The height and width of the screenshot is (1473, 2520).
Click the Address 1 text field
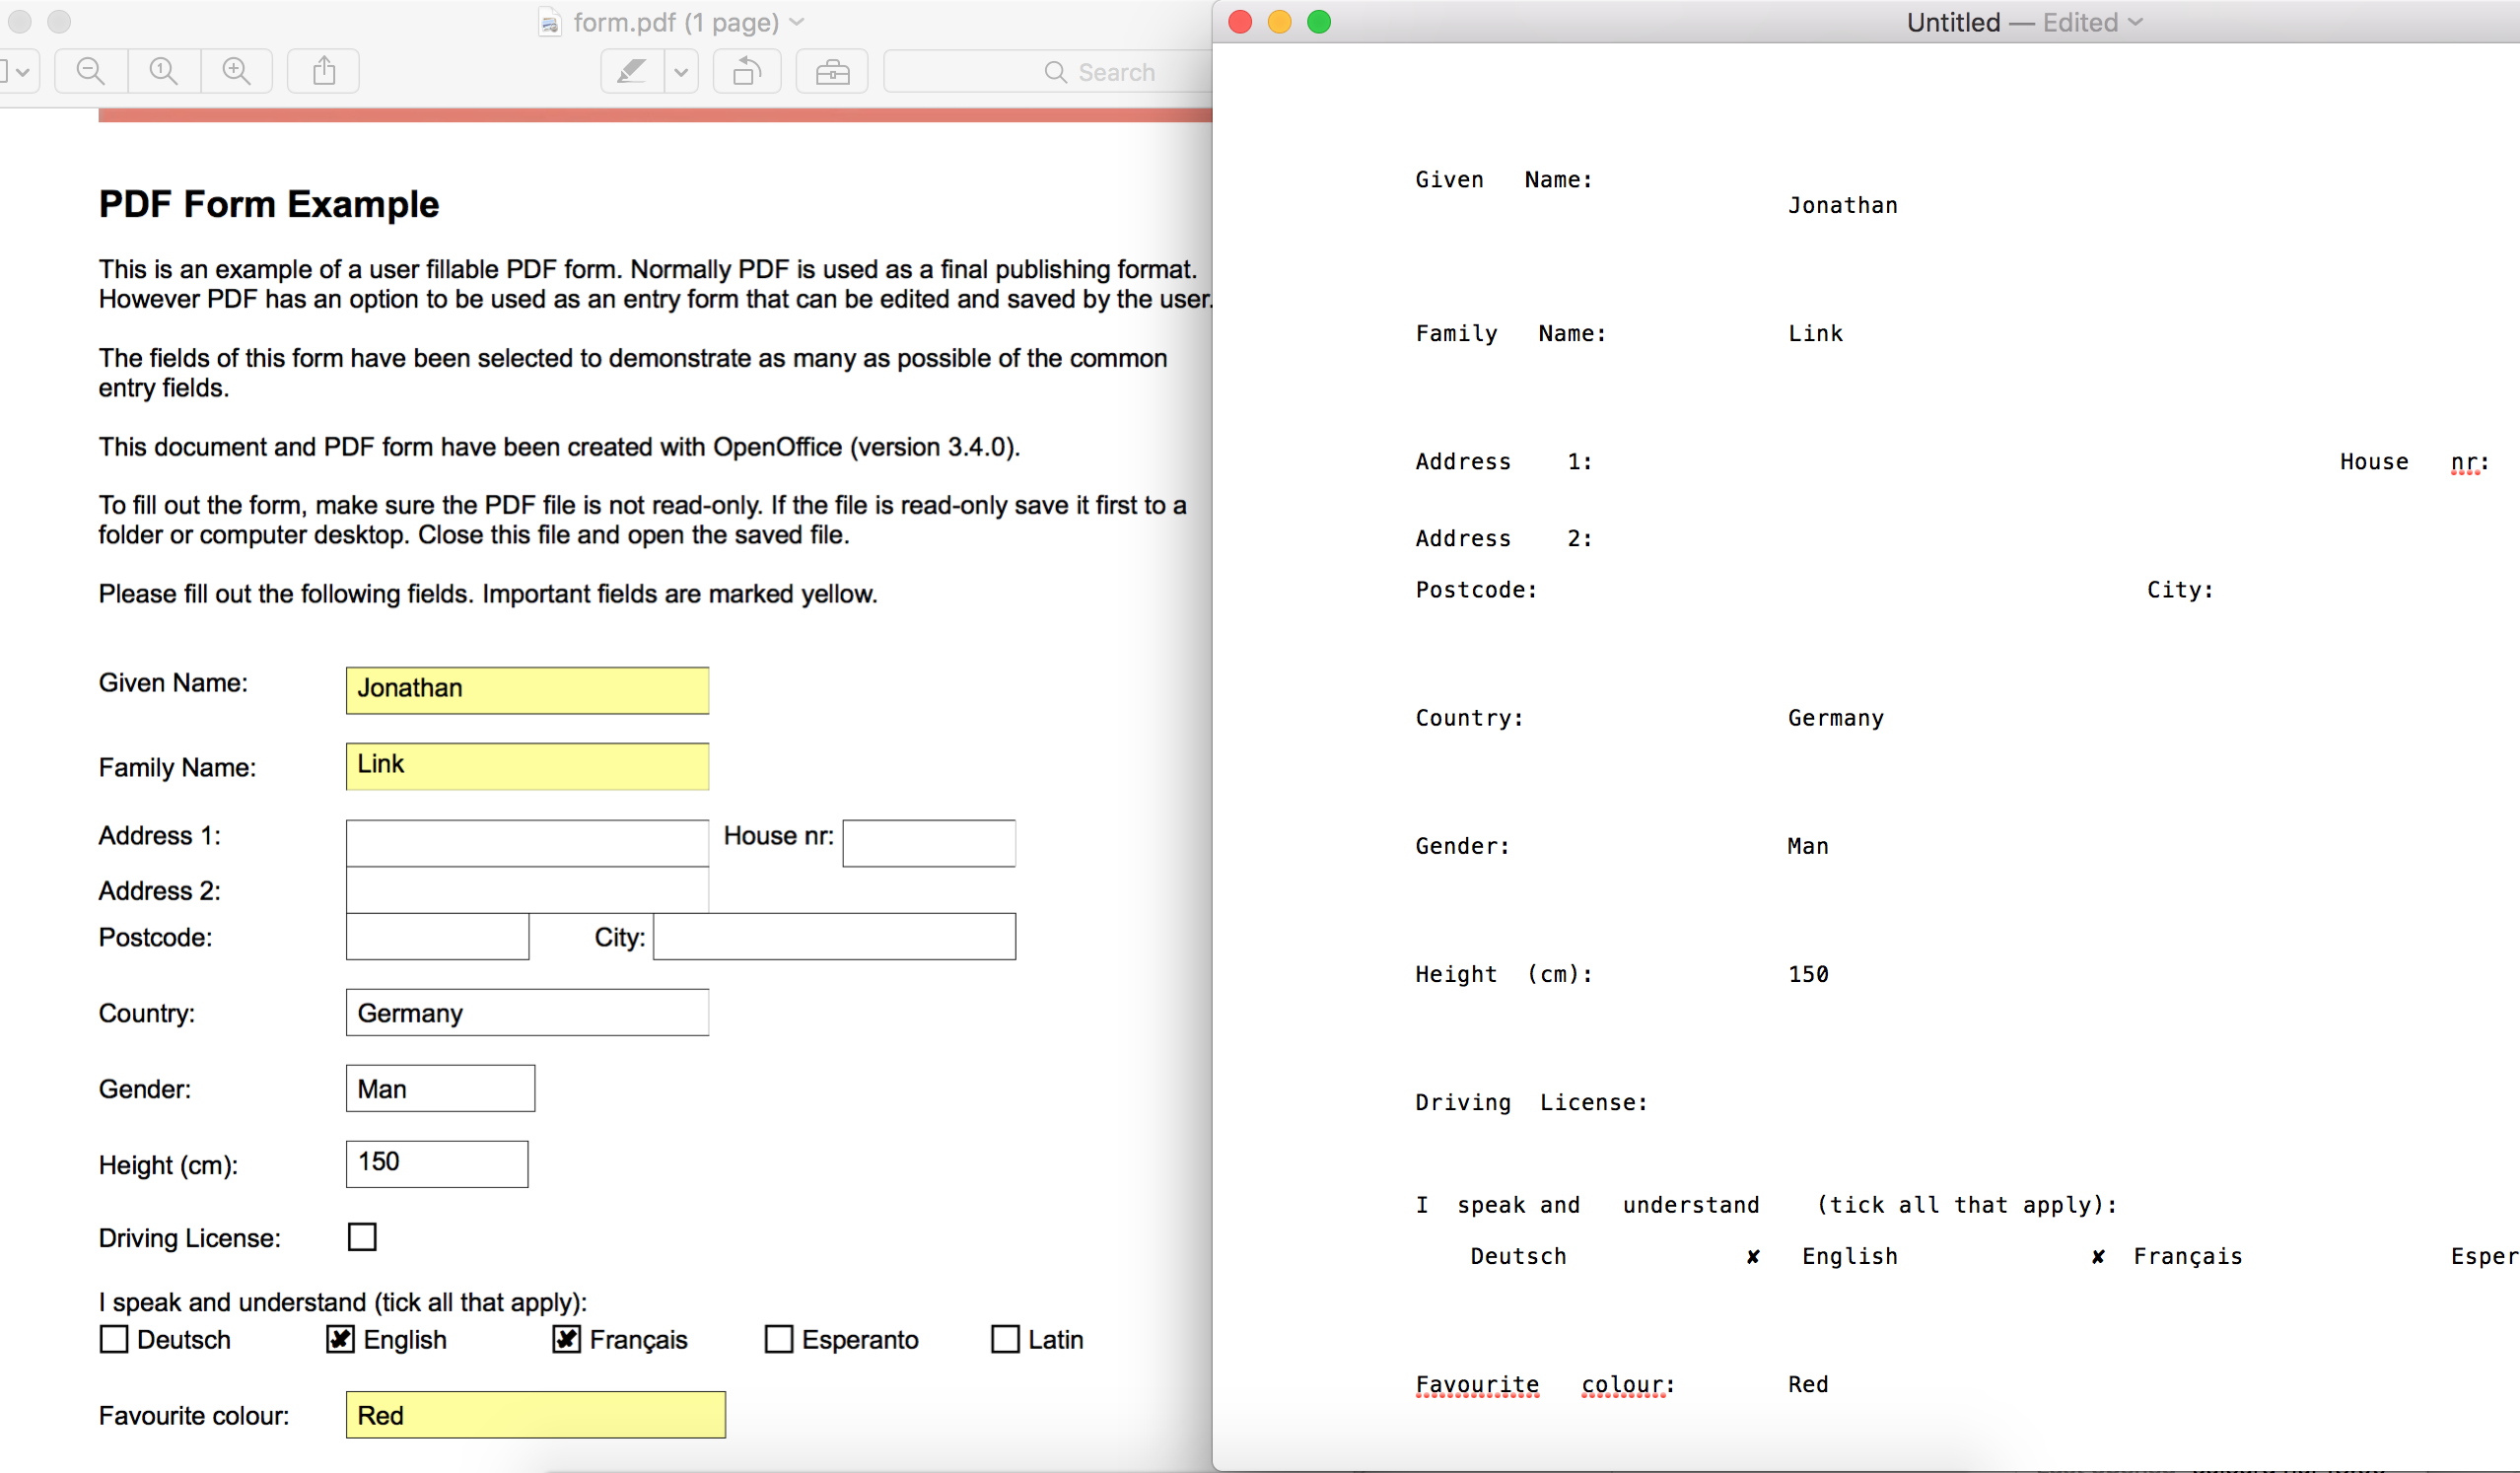pyautogui.click(x=527, y=843)
